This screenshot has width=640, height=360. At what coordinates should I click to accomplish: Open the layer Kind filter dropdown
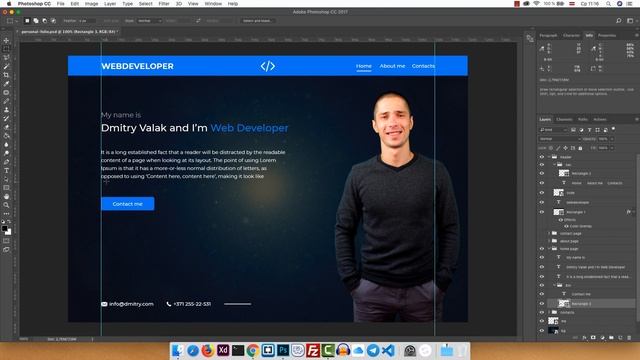pyautogui.click(x=553, y=130)
